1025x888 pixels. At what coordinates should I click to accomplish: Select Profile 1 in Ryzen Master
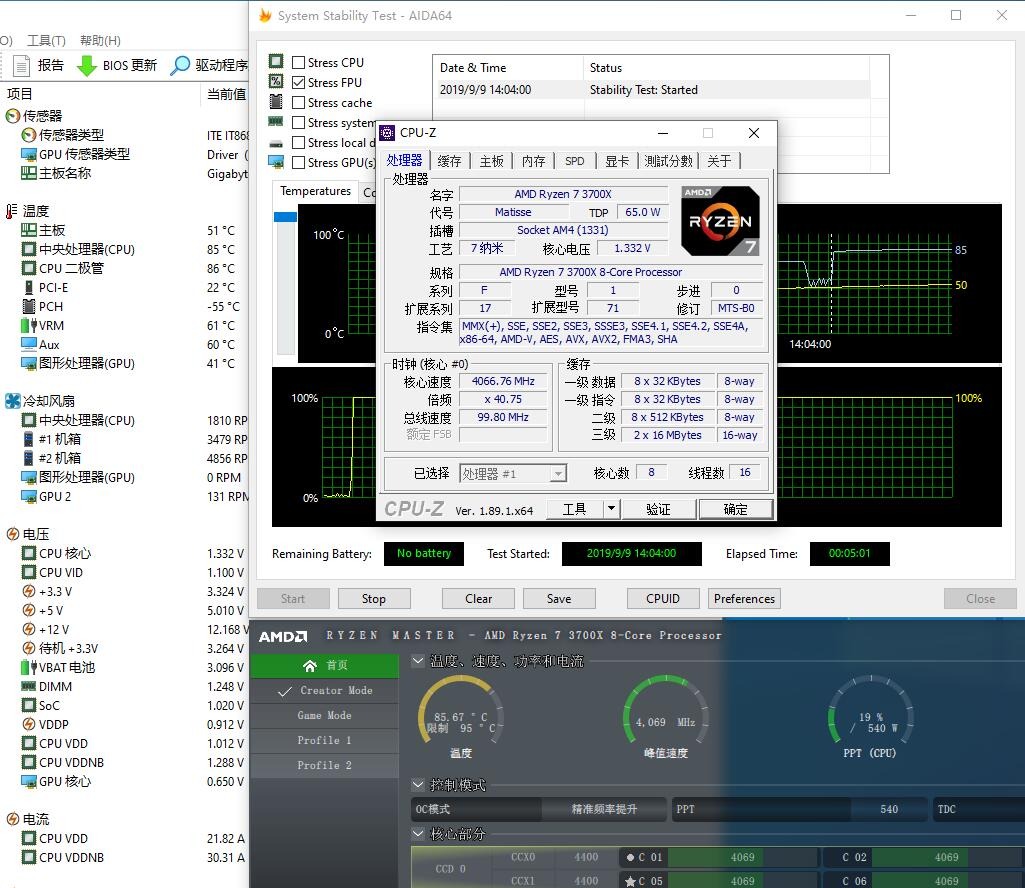[x=324, y=740]
